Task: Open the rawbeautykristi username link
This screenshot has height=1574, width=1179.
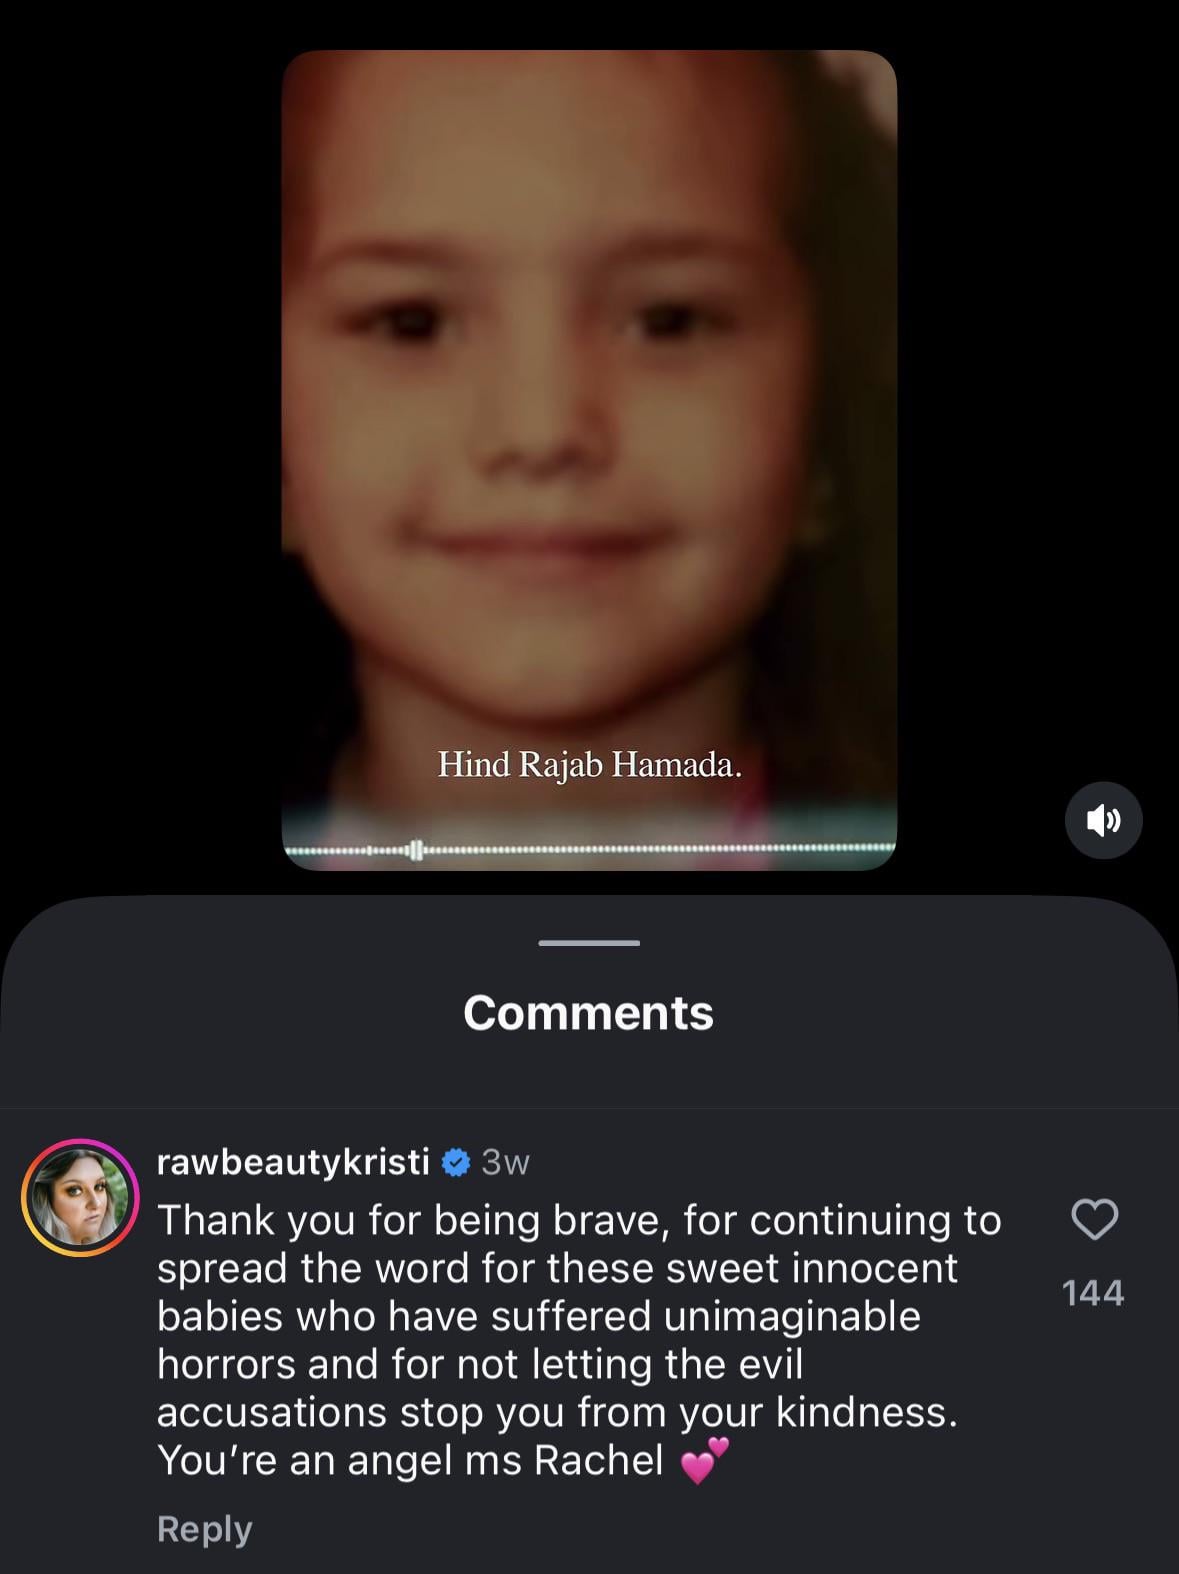Action: 293,1162
